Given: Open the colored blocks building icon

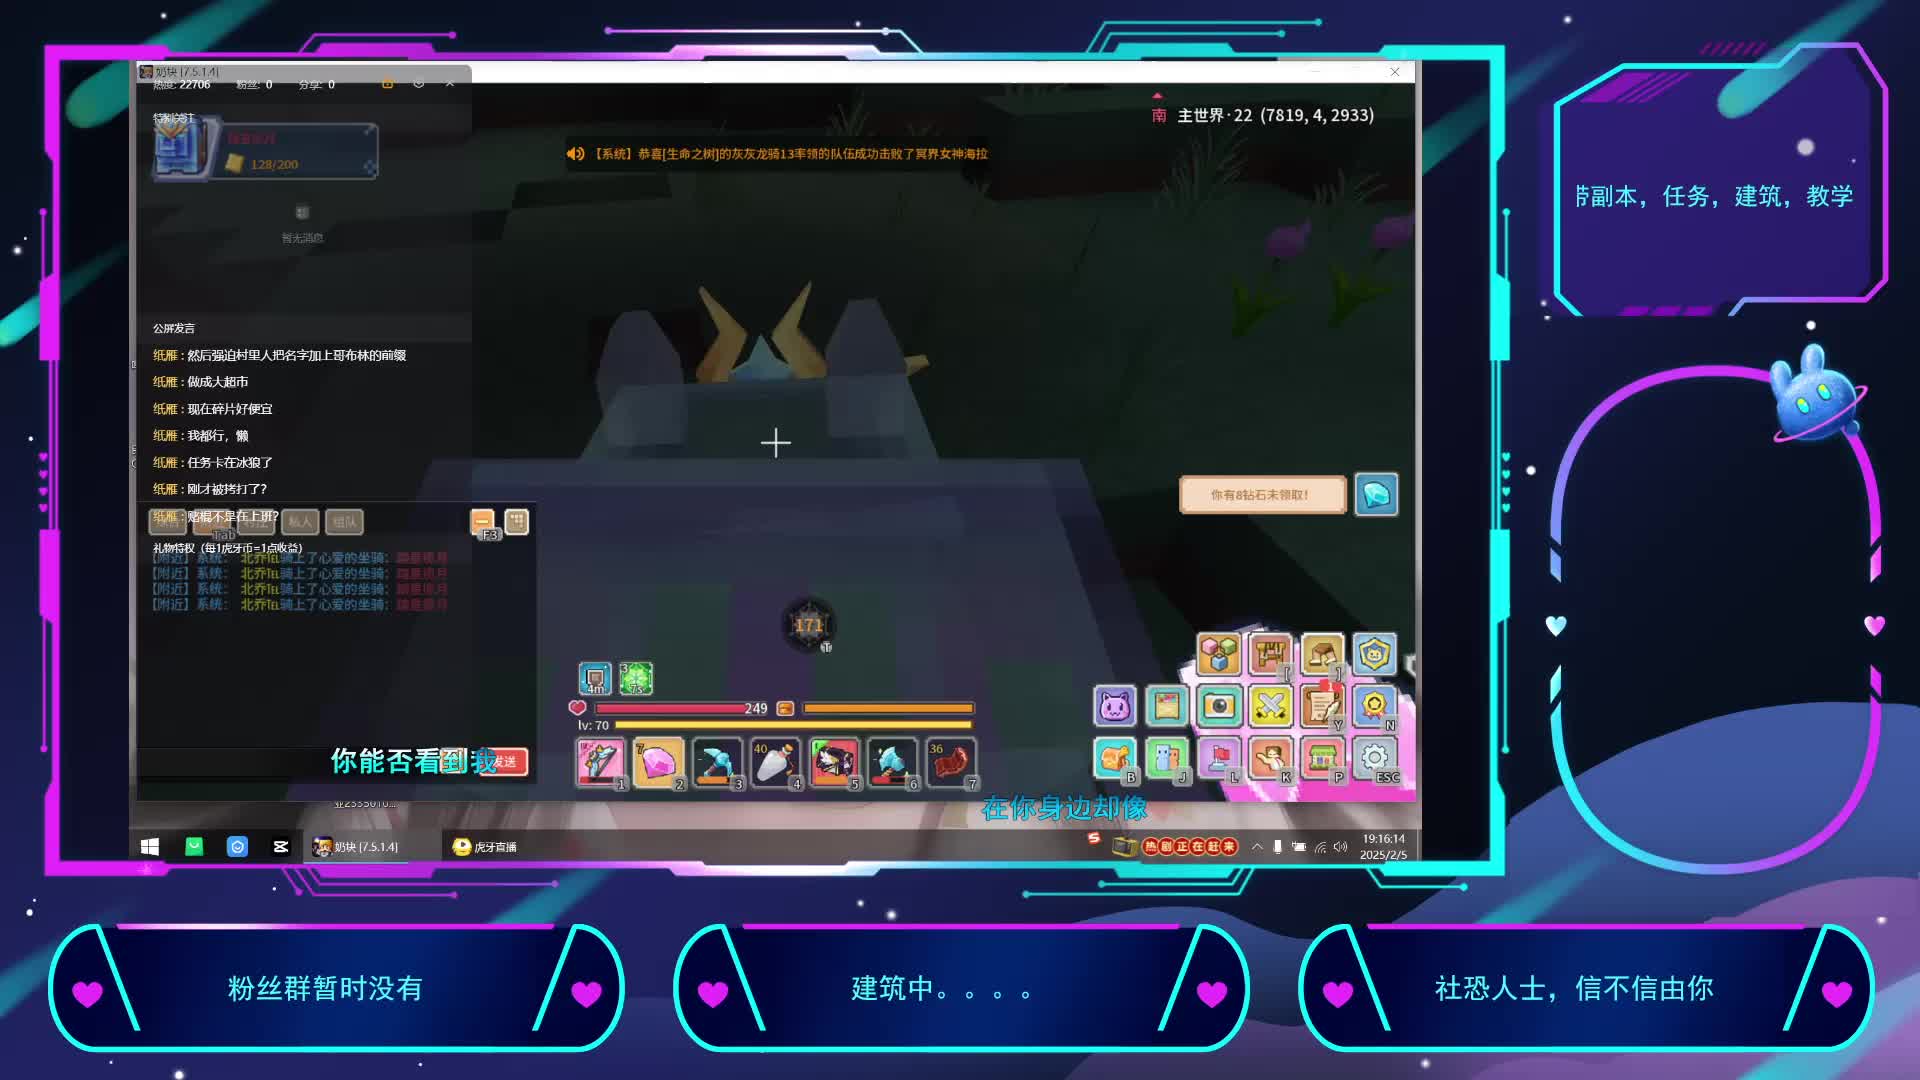Looking at the screenshot, I should (1218, 655).
